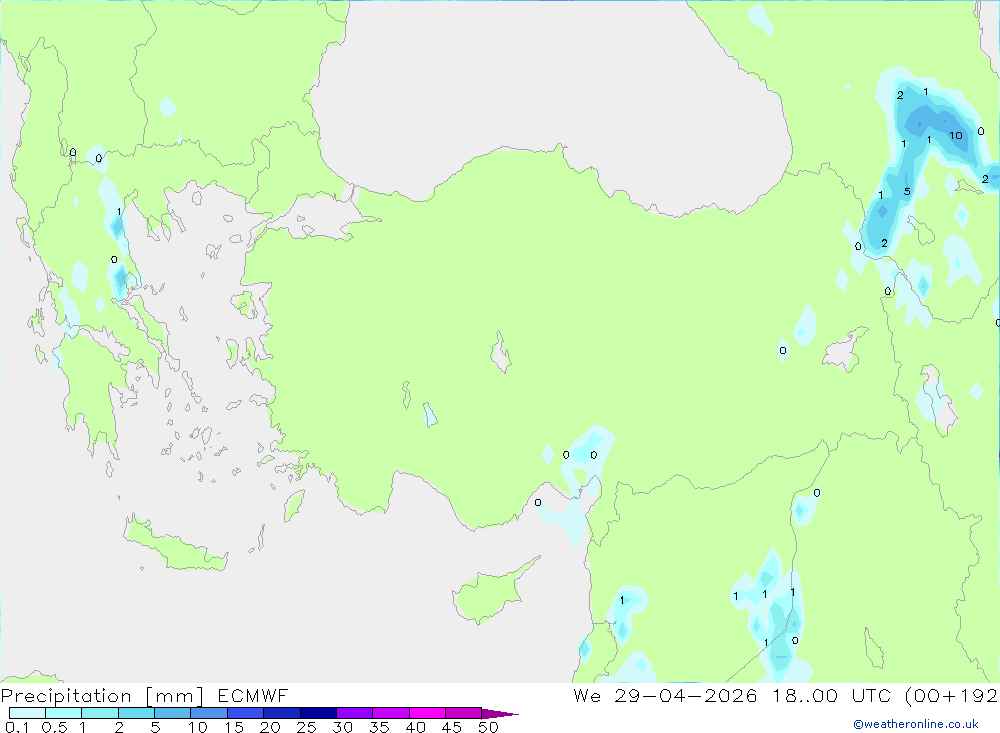Image resolution: width=1000 pixels, height=733 pixels.
Task: Click the lightest 0.1–0.5 mm legend swatch
Action: 27,713
